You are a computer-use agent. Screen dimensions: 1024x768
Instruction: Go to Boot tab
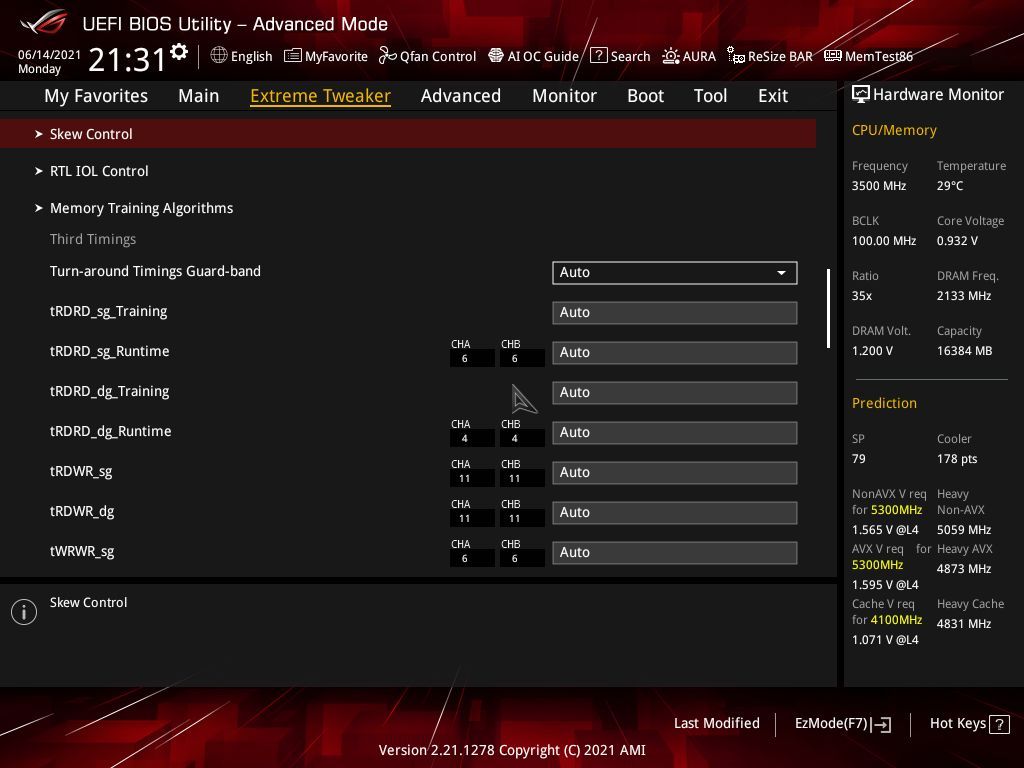[645, 96]
